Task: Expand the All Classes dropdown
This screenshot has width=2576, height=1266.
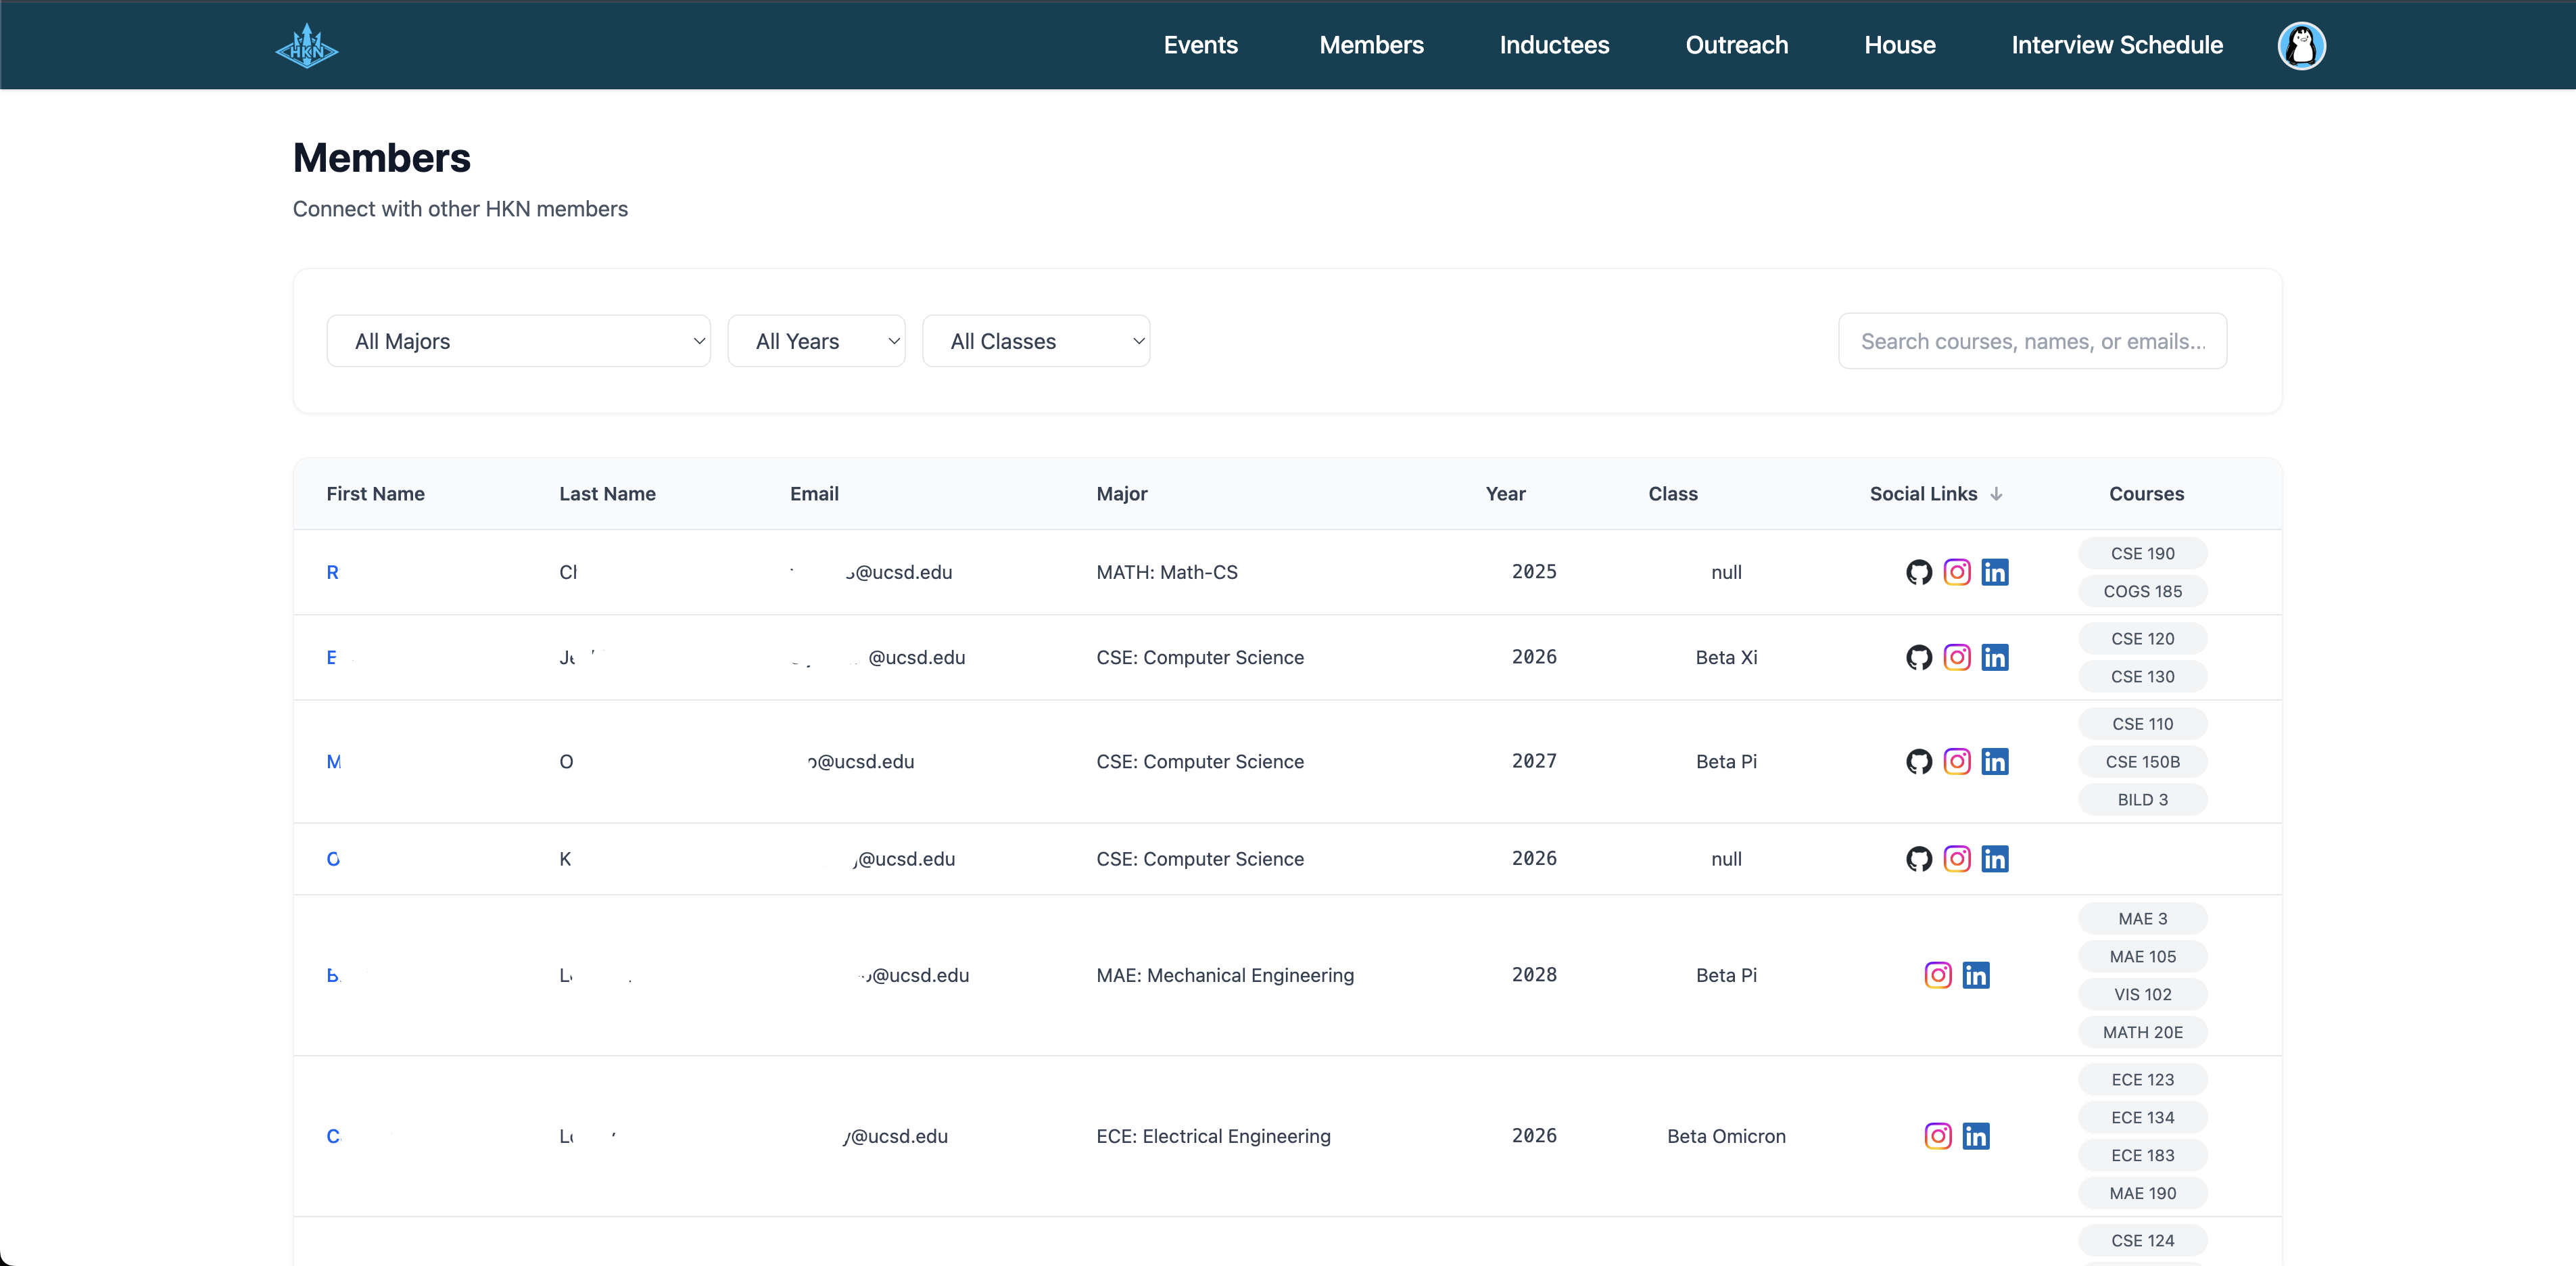Action: click(x=1036, y=340)
